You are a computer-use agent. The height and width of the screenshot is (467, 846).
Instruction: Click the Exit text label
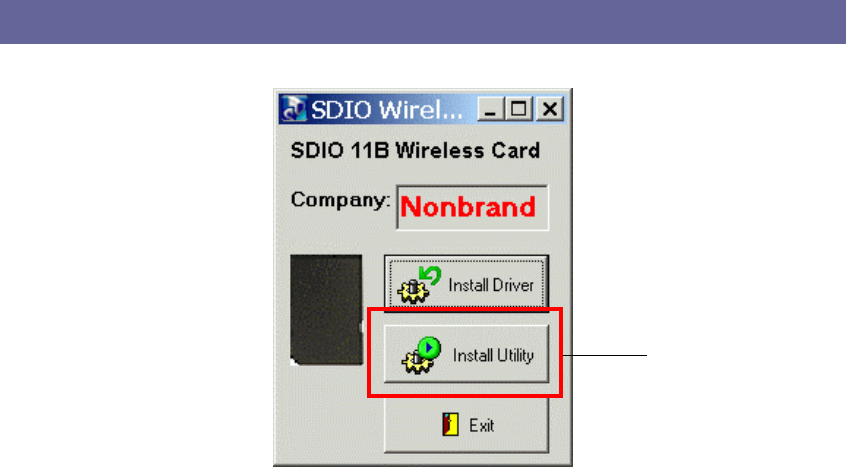point(481,425)
